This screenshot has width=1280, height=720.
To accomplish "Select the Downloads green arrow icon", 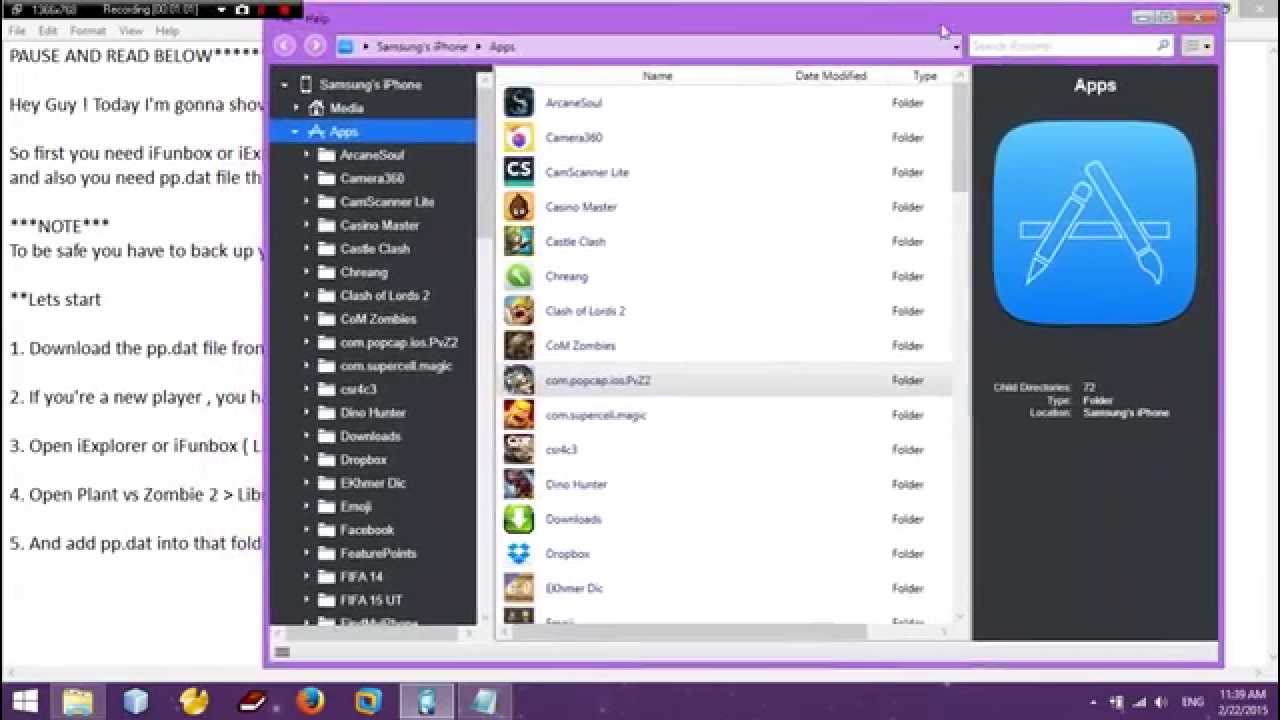I will click(519, 518).
